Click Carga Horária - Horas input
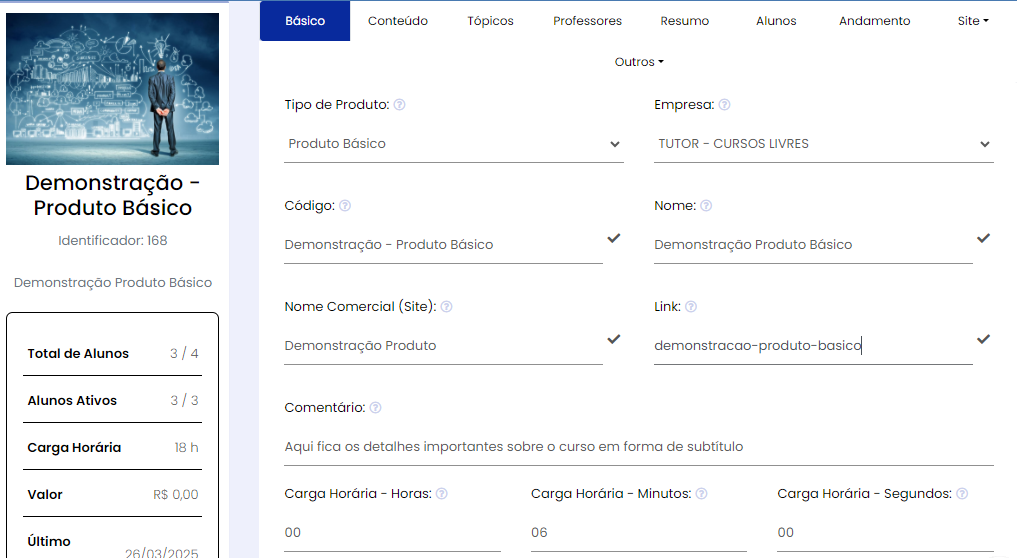This screenshot has height=558, width=1017. pos(392,533)
